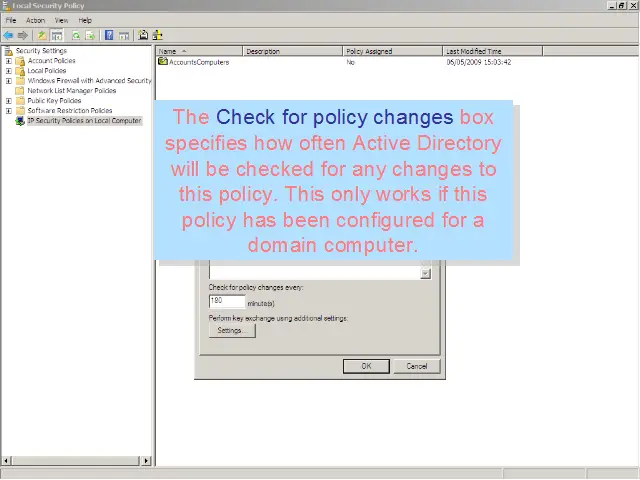Click the Export List toolbar icon
Viewport: 640px width, 480px height.
tap(90, 35)
